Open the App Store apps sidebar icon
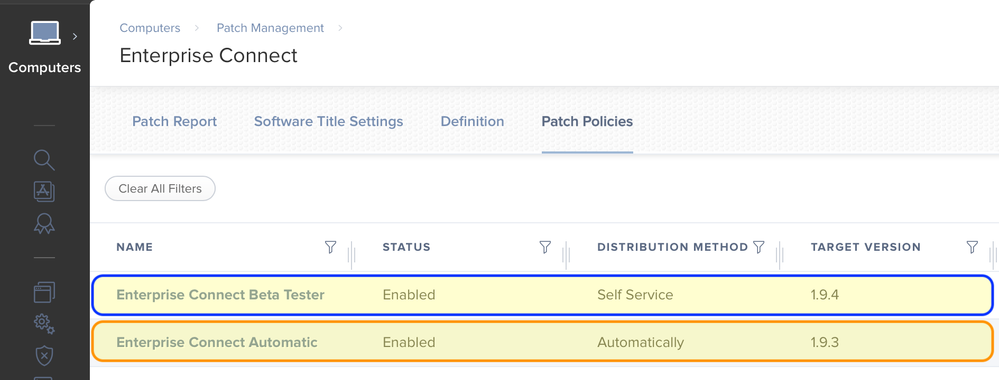The width and height of the screenshot is (999, 380). click(44, 191)
